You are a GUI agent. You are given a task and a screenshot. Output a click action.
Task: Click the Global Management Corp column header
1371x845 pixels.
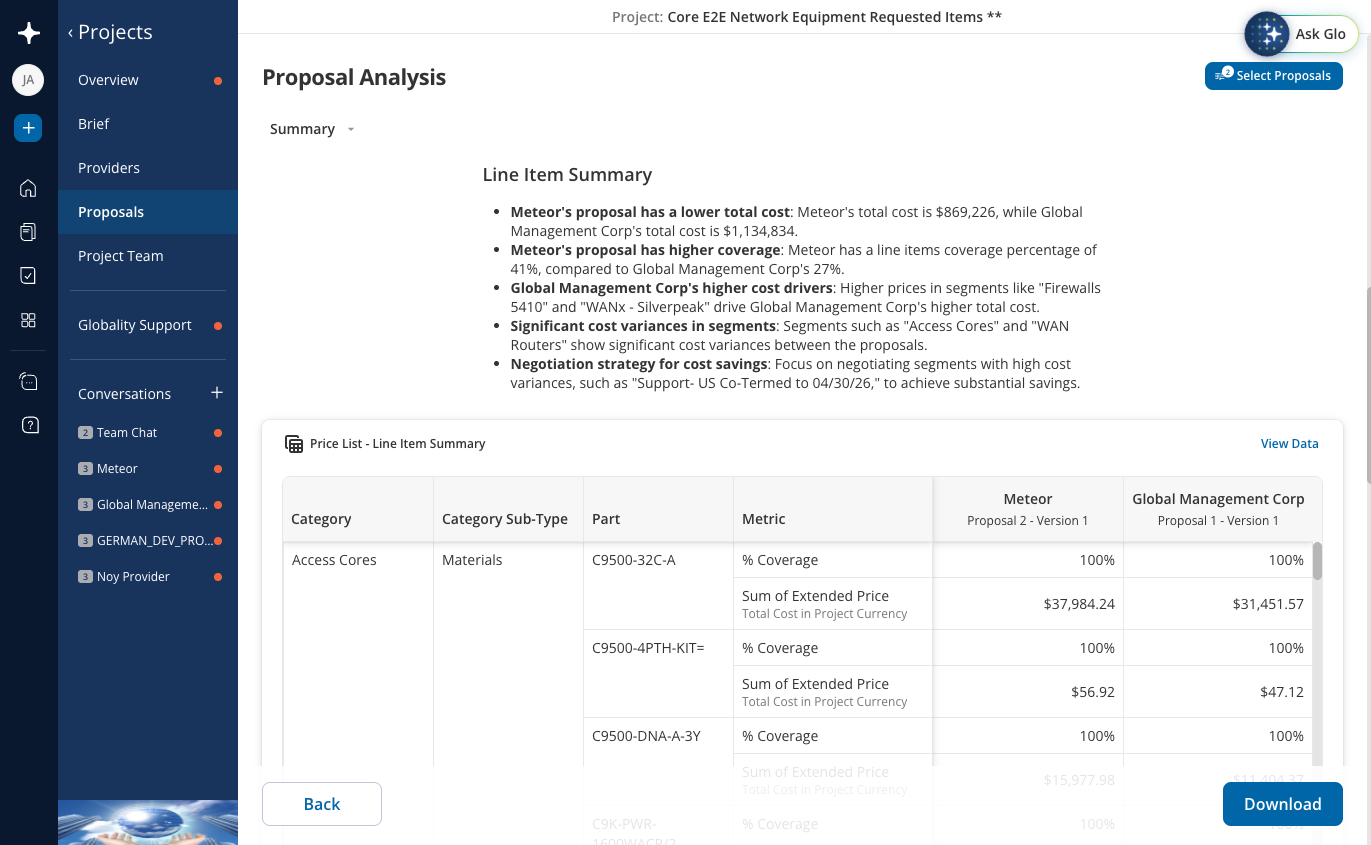pos(1218,509)
